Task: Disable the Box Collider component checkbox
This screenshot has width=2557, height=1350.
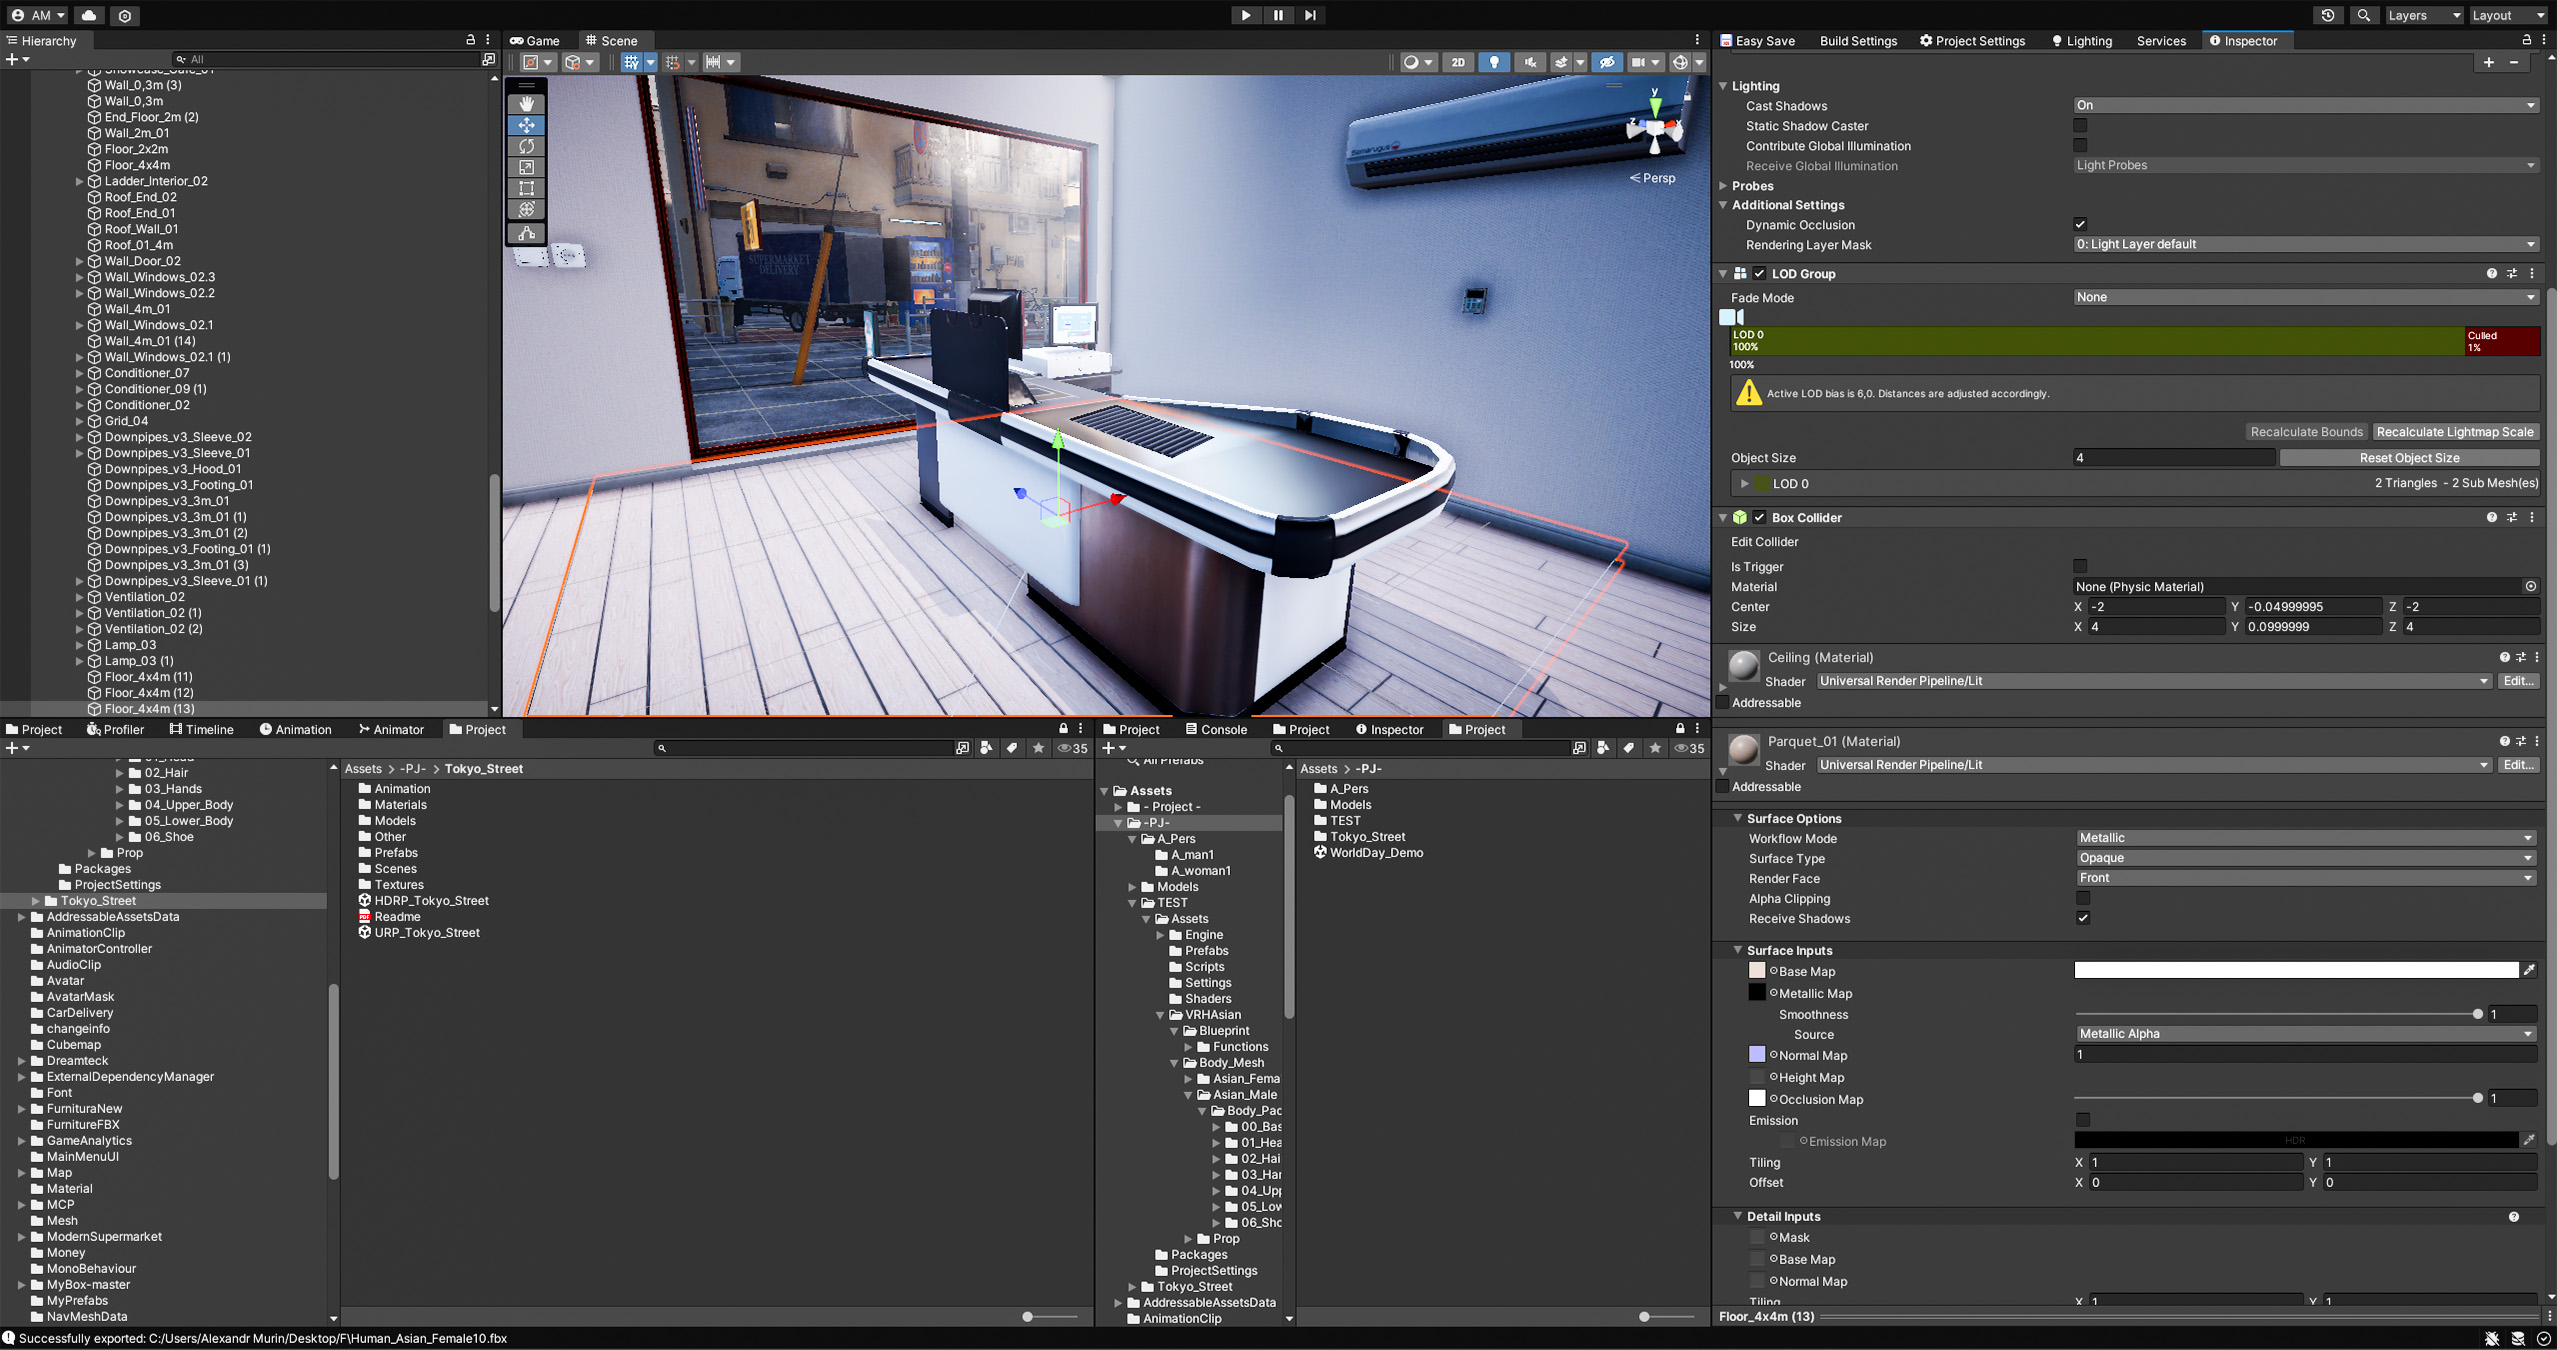Action: pos(1759,517)
